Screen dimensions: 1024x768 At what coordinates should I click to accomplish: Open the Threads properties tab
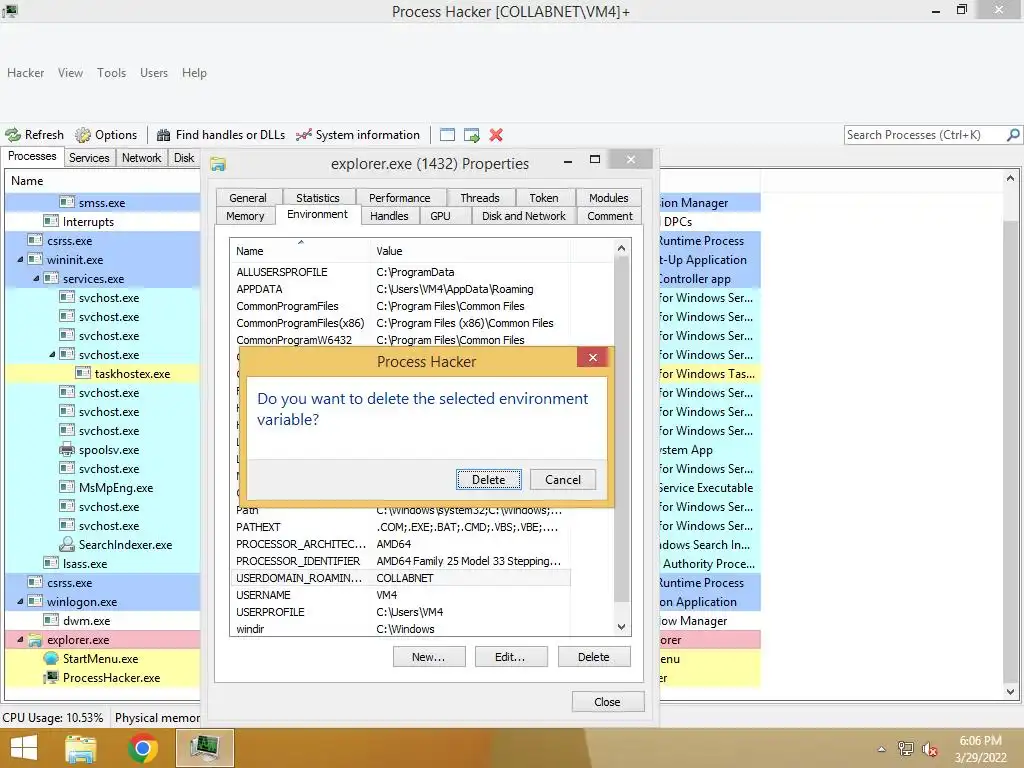480,198
